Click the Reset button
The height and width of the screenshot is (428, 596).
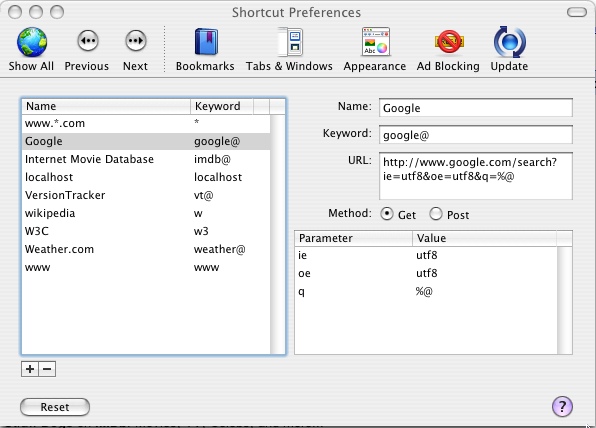click(55, 407)
